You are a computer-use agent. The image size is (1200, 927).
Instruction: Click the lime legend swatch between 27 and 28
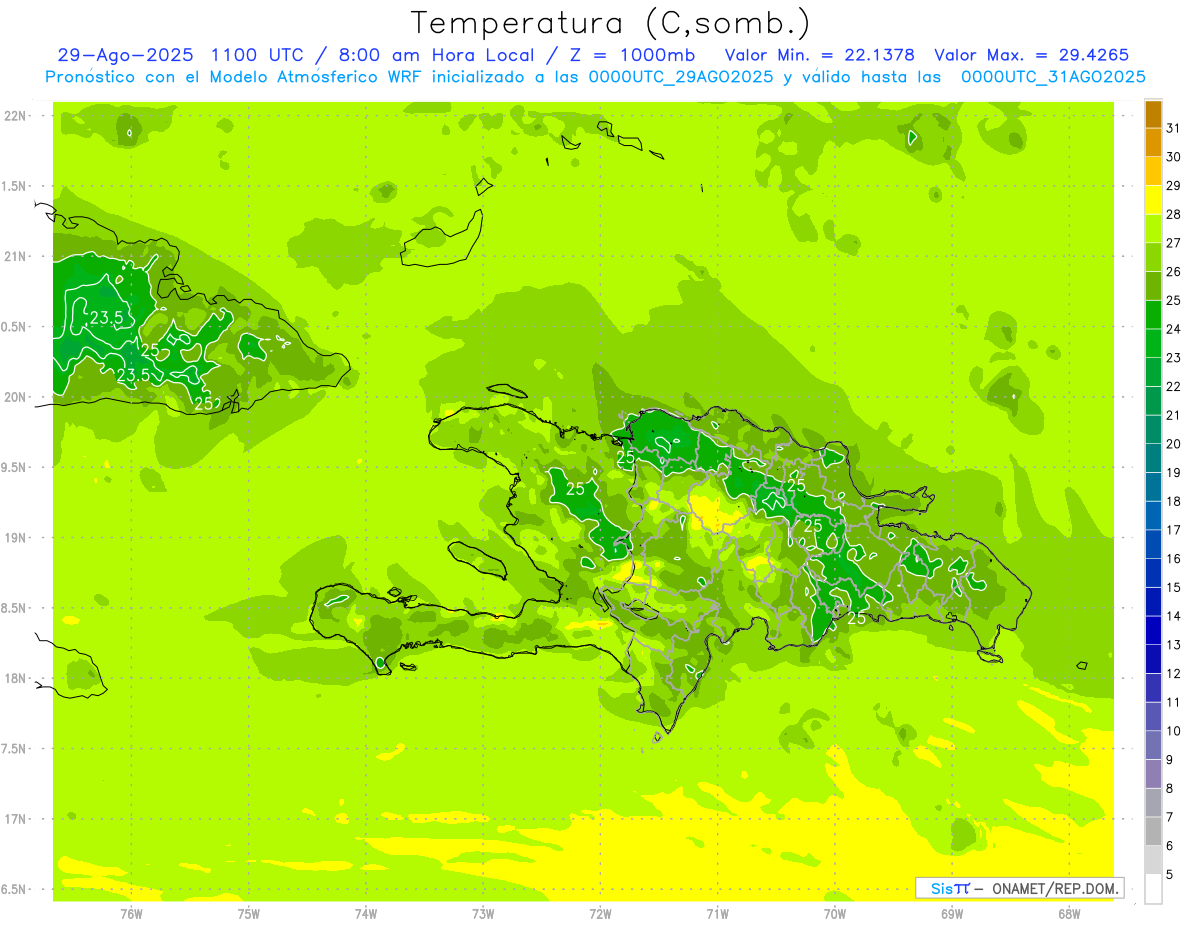tap(1153, 229)
